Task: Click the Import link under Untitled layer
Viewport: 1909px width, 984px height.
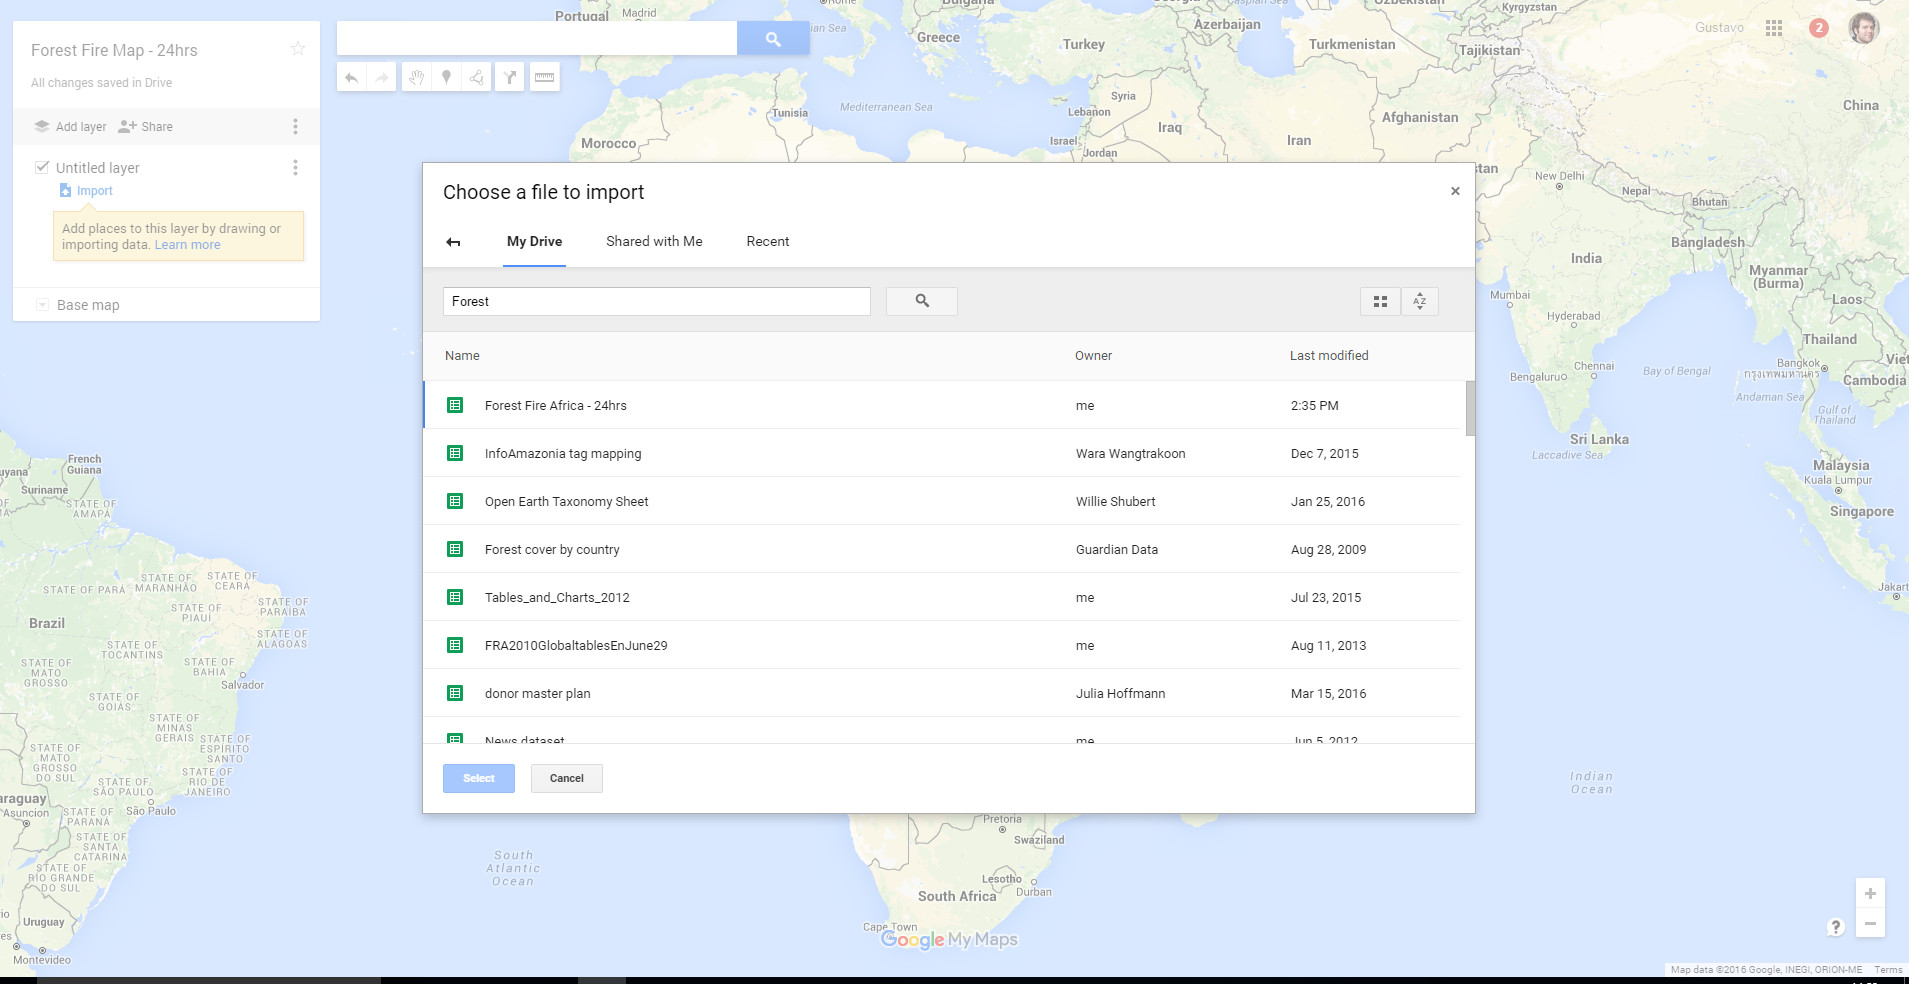Action: pos(94,190)
